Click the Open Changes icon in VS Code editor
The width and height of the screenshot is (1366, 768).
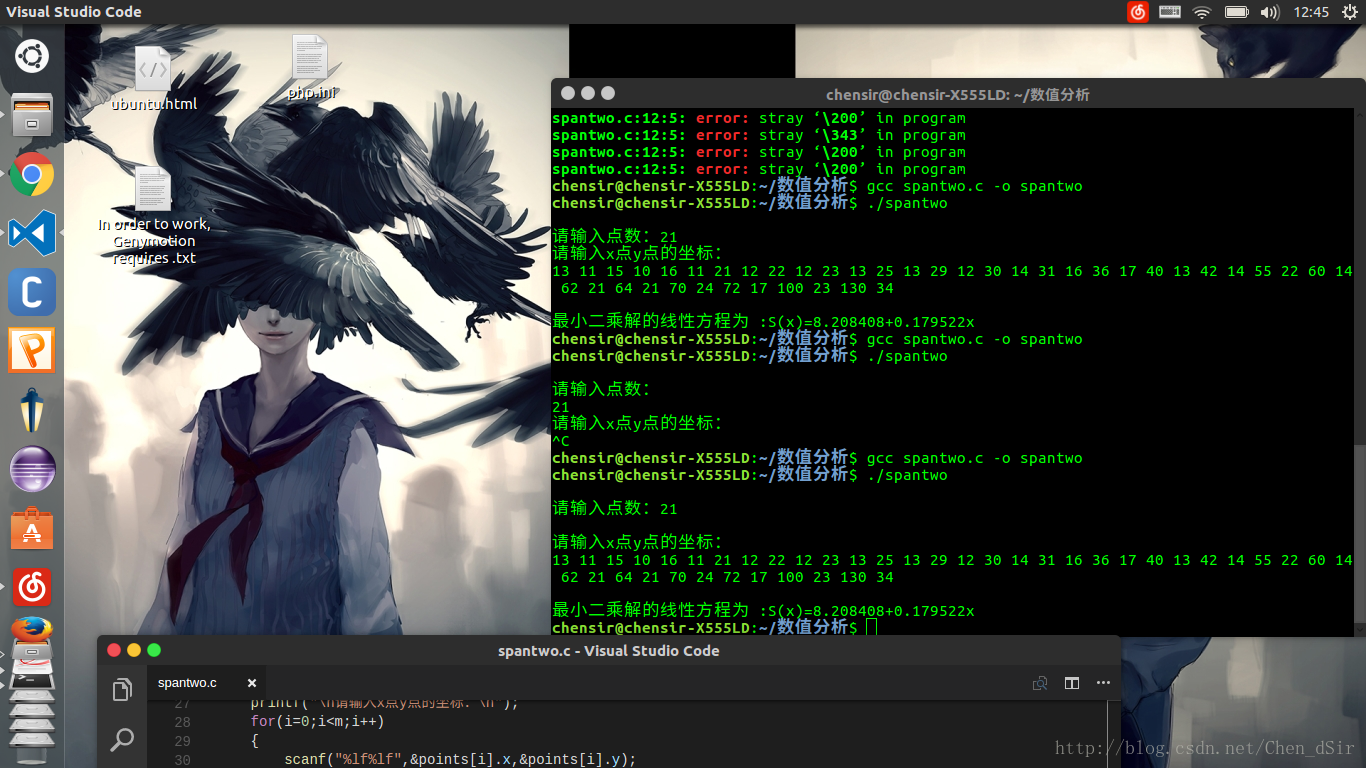point(1040,683)
